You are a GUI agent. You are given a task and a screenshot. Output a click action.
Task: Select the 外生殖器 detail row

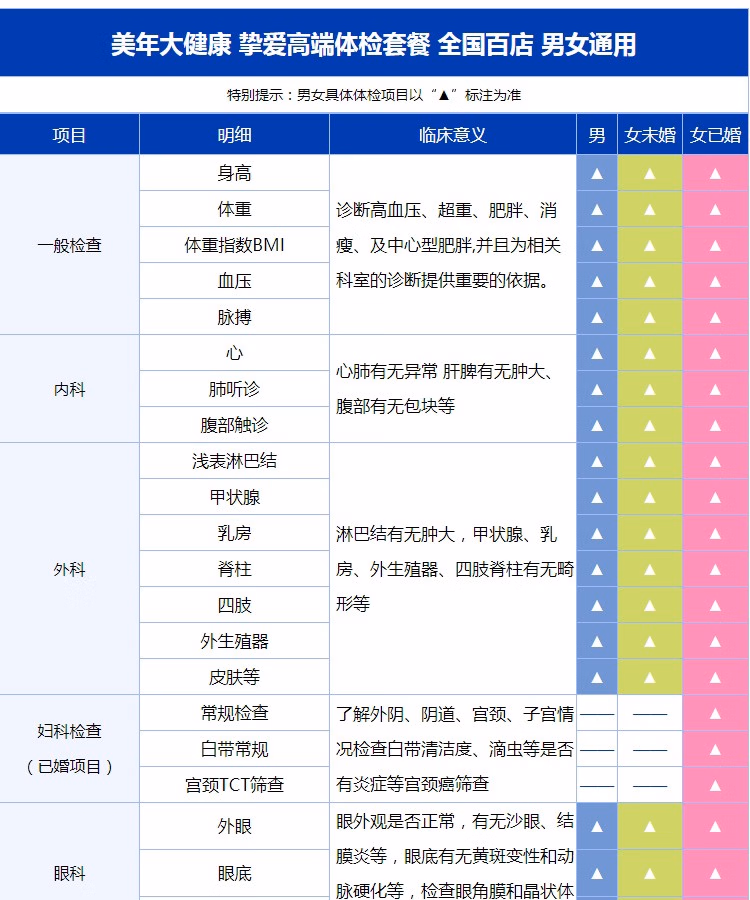tap(234, 641)
